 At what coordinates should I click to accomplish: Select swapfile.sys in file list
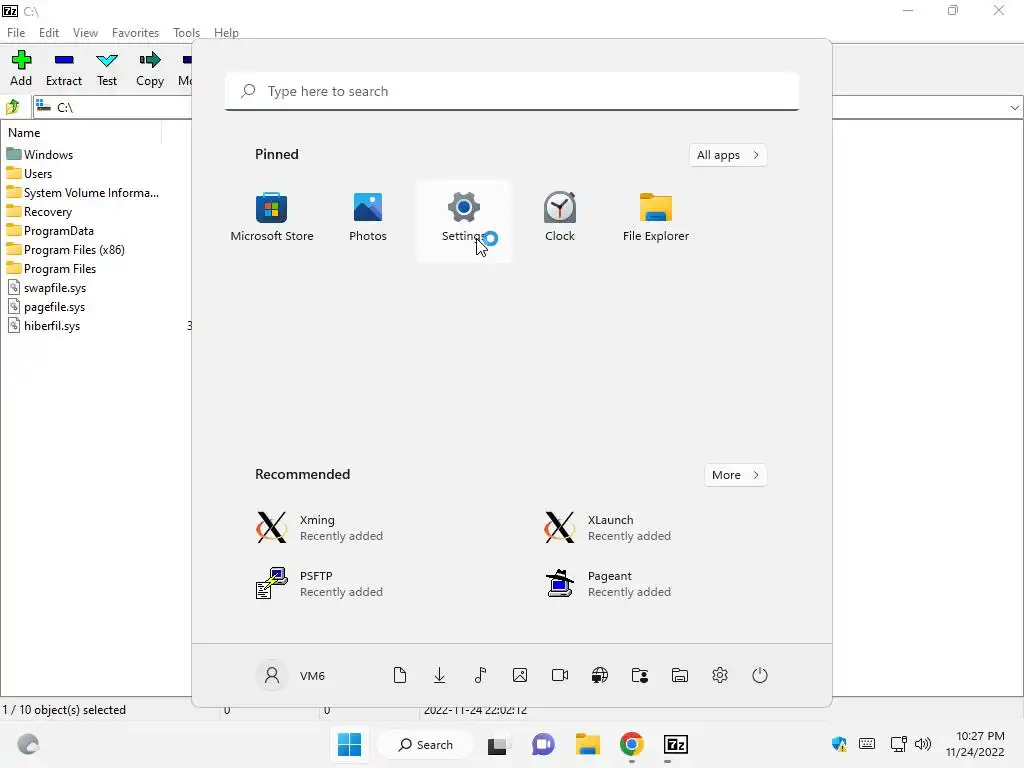pos(46,287)
